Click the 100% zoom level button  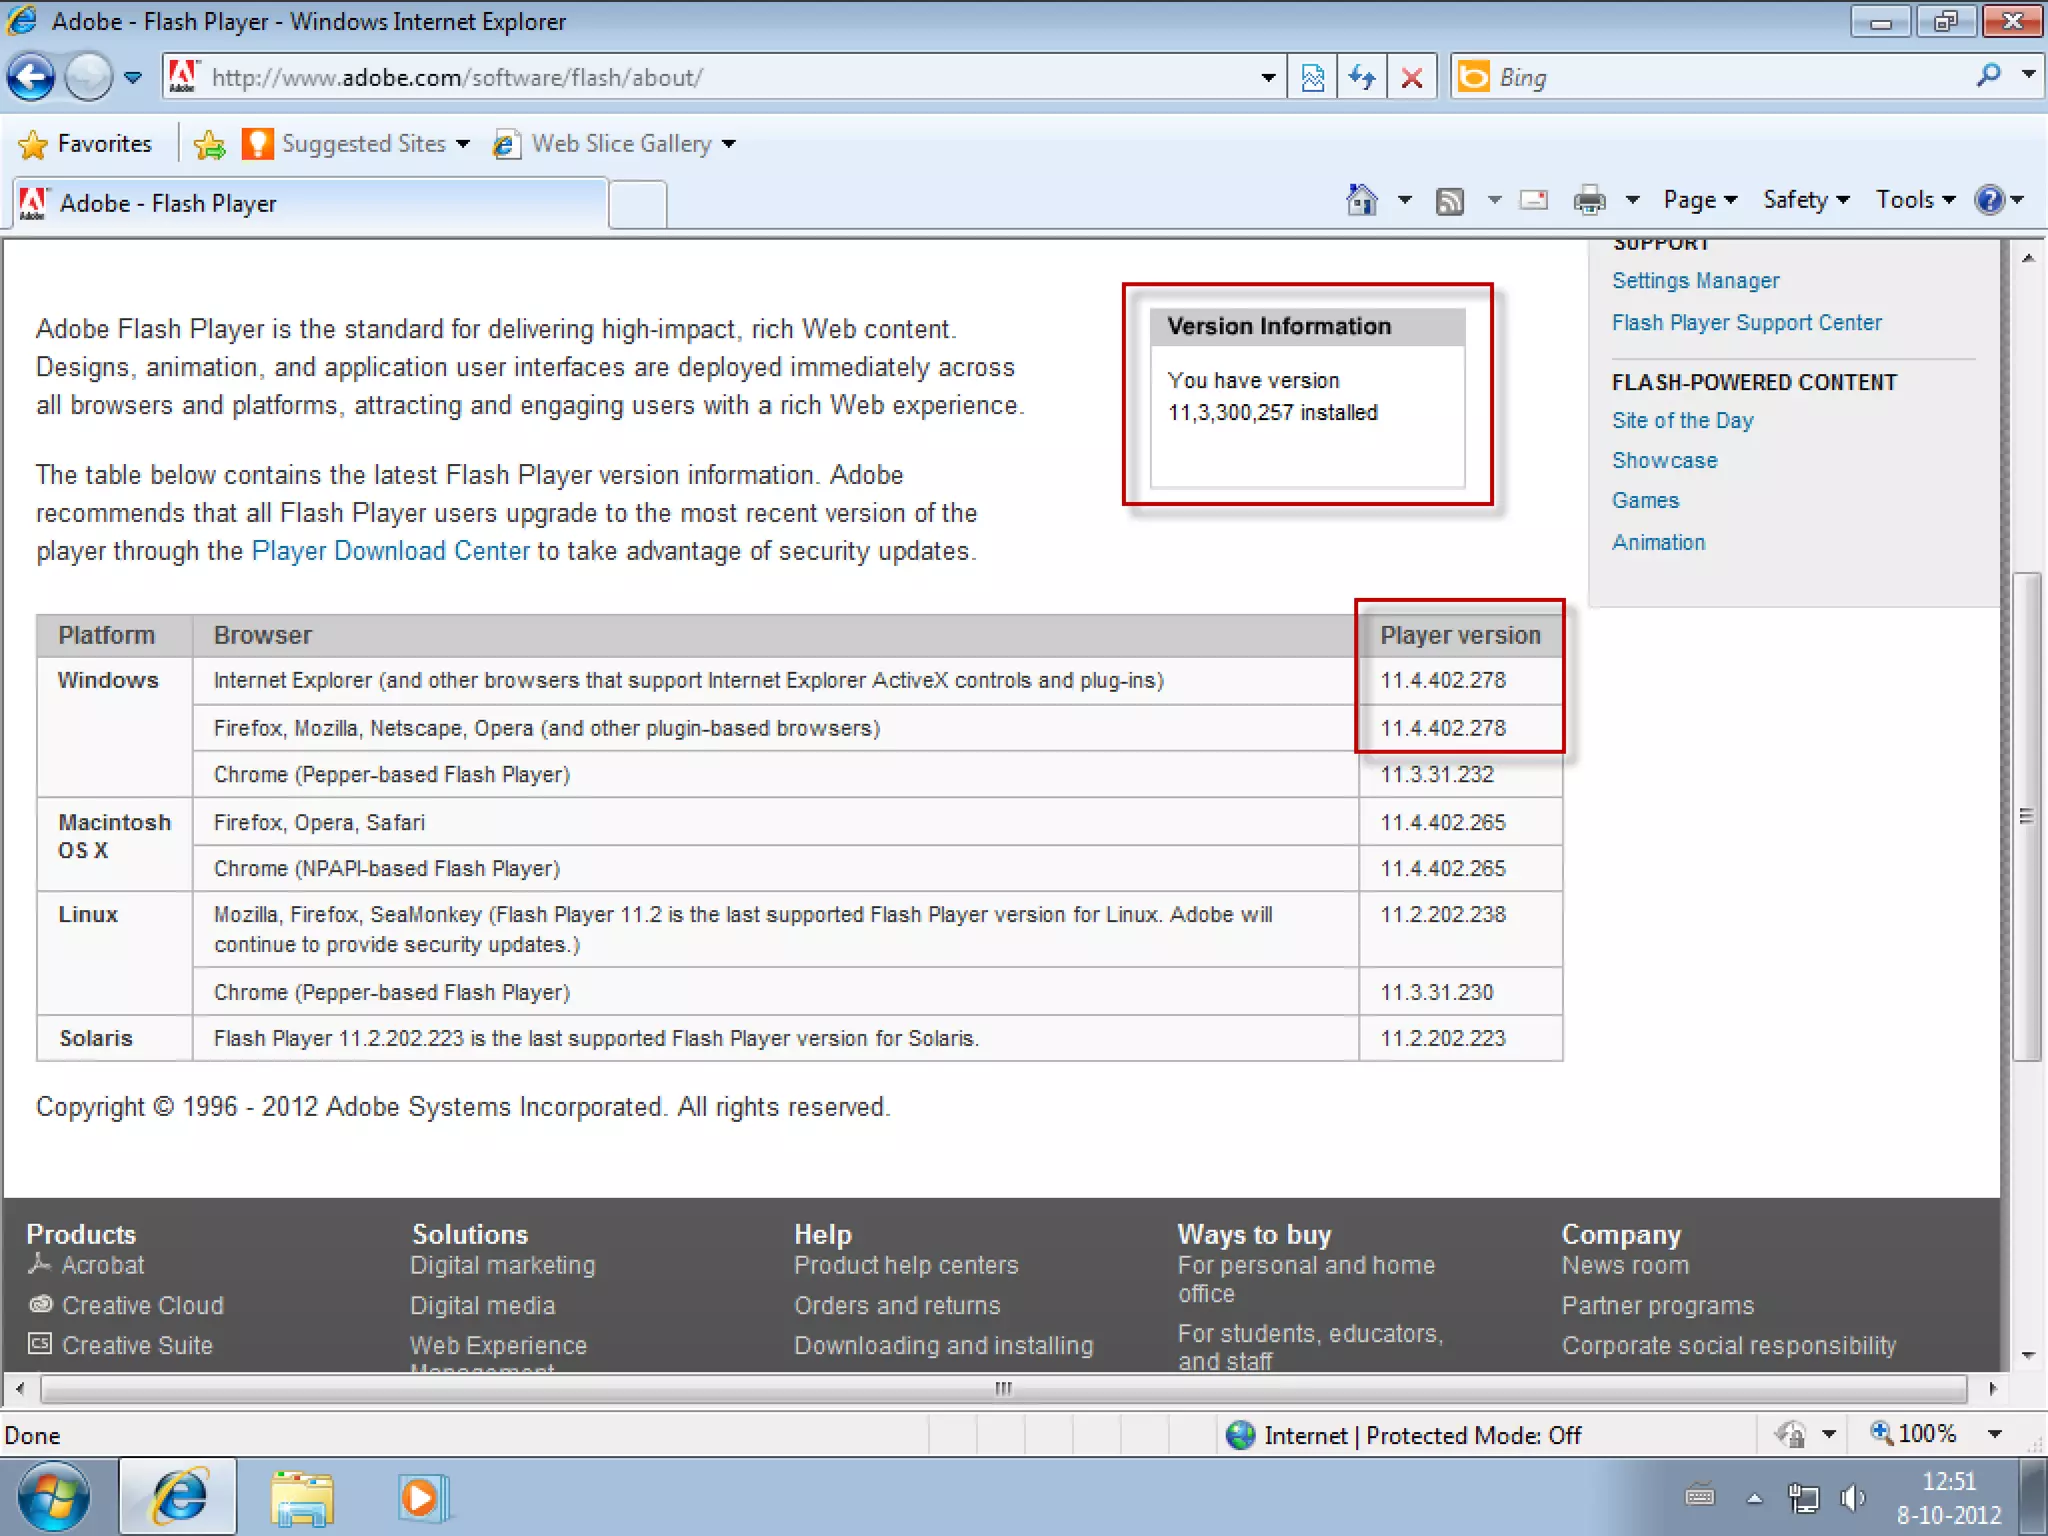[x=1913, y=1434]
